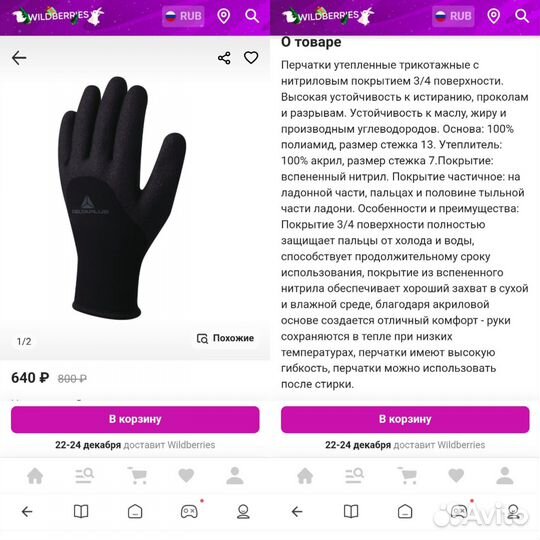Open search in the left screen header
This screenshot has height=540, width=540.
click(x=252, y=16)
